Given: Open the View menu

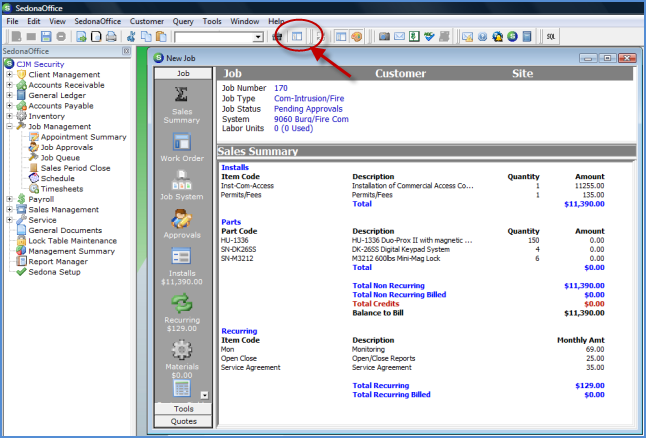Looking at the screenshot, I should (x=57, y=21).
